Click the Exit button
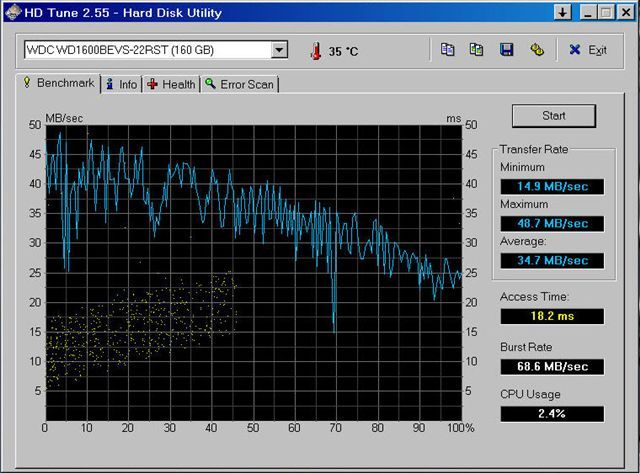Viewport: 640px width, 473px height. pos(588,50)
